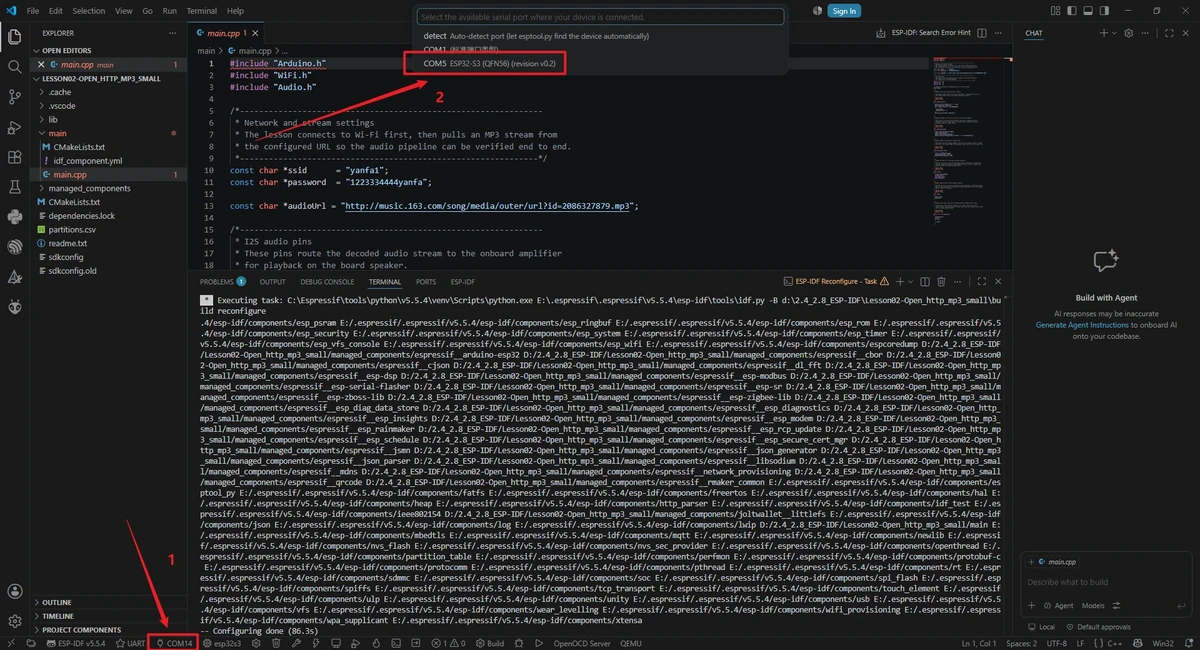This screenshot has width=1200, height=650.
Task: Click the errors and warnings status indicator
Action: pyautogui.click(x=448, y=643)
